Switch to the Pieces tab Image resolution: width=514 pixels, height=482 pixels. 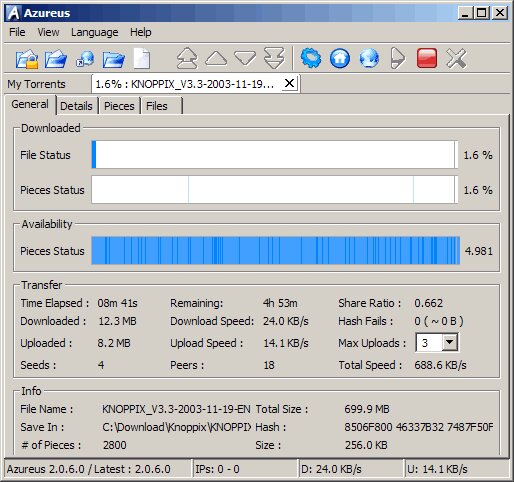point(119,106)
